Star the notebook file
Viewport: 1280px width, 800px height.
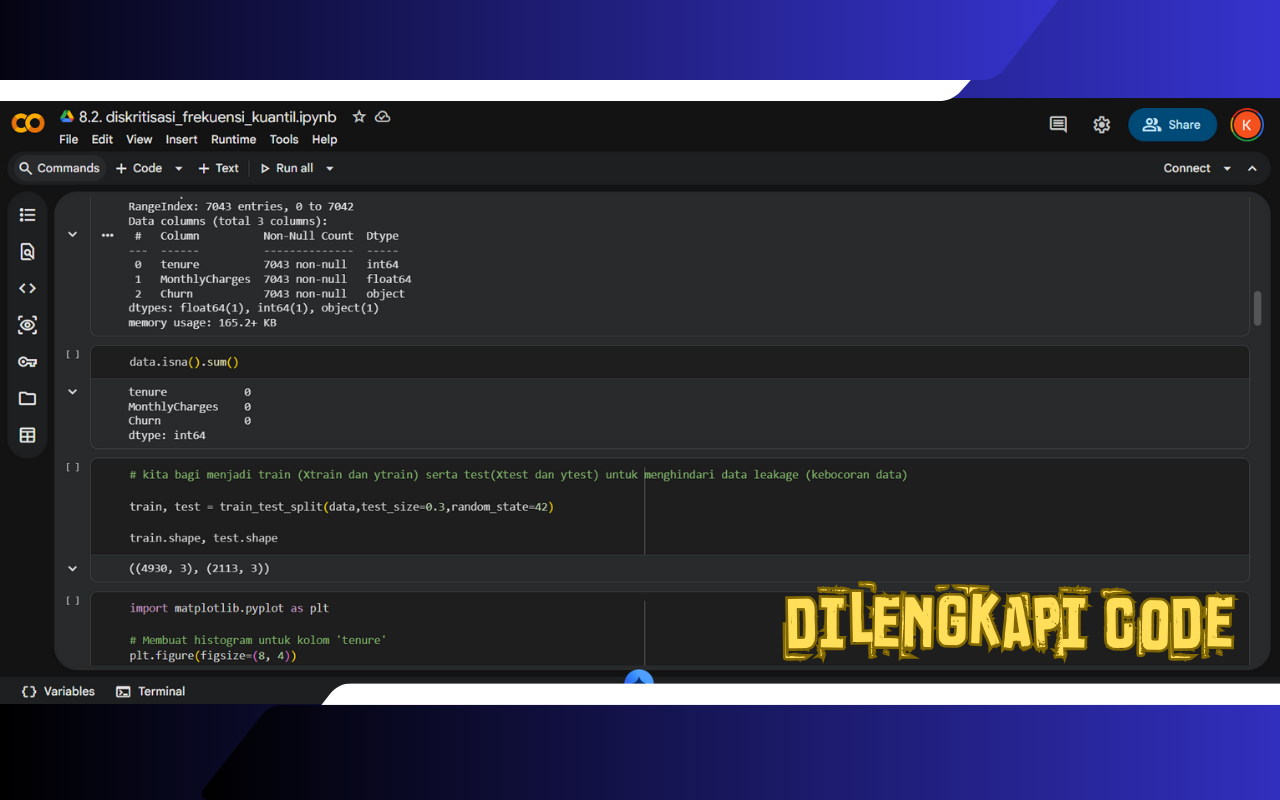click(x=359, y=117)
